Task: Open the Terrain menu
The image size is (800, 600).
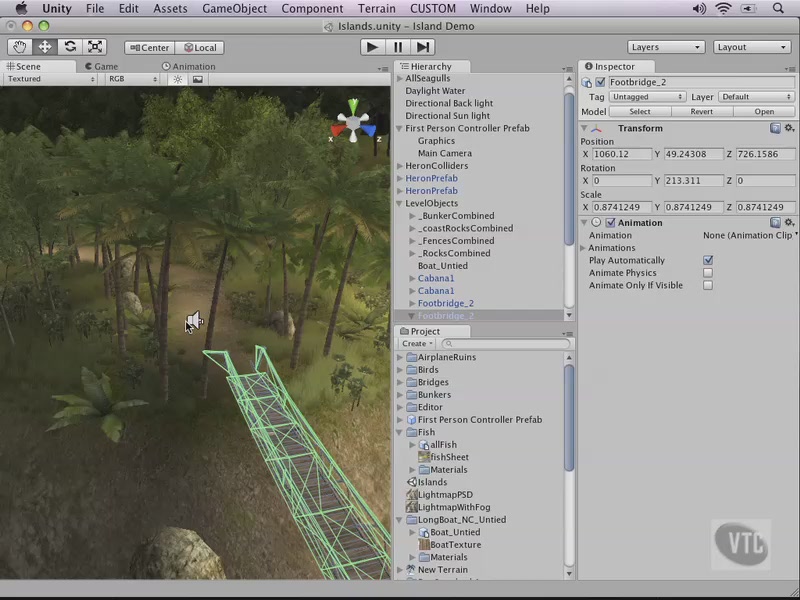Action: tap(377, 8)
